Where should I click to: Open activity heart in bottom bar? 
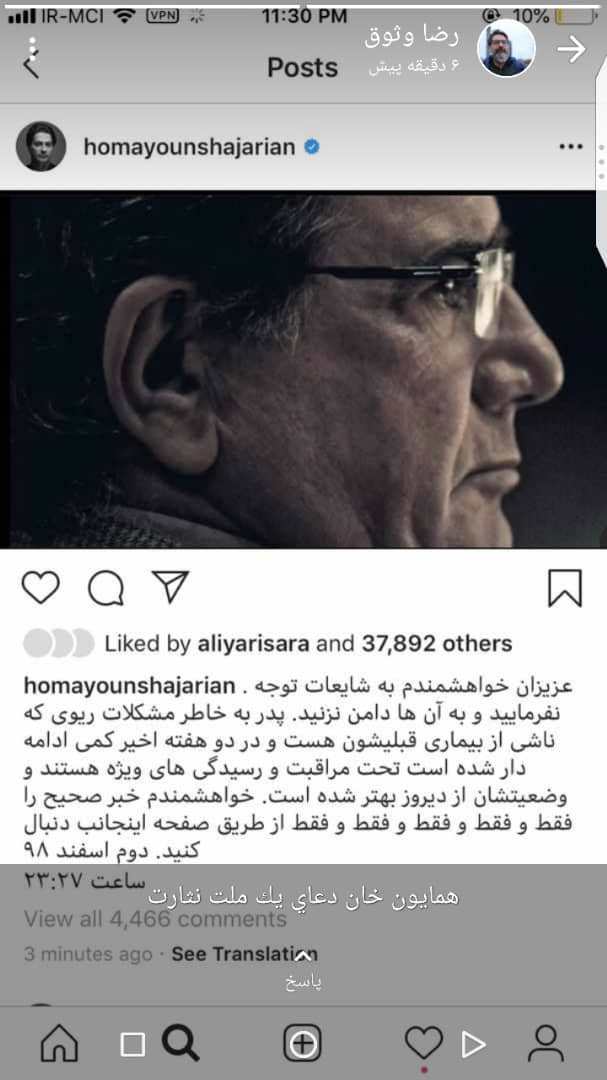(423, 1043)
